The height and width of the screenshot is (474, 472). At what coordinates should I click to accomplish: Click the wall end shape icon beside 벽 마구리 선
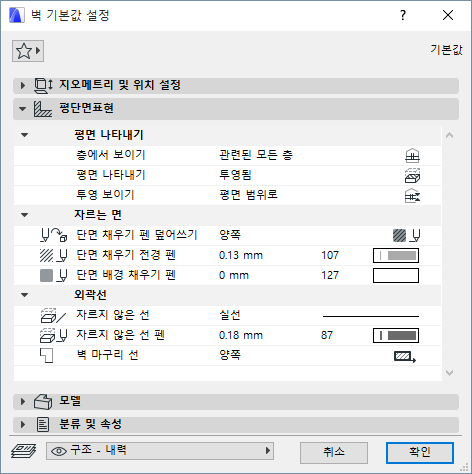47,355
